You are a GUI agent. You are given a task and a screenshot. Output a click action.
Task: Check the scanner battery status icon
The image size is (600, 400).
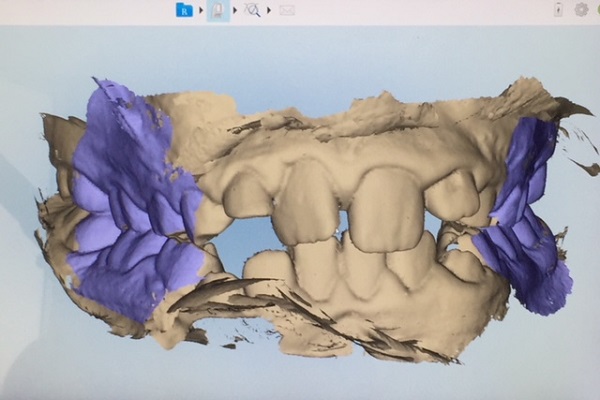pos(558,10)
